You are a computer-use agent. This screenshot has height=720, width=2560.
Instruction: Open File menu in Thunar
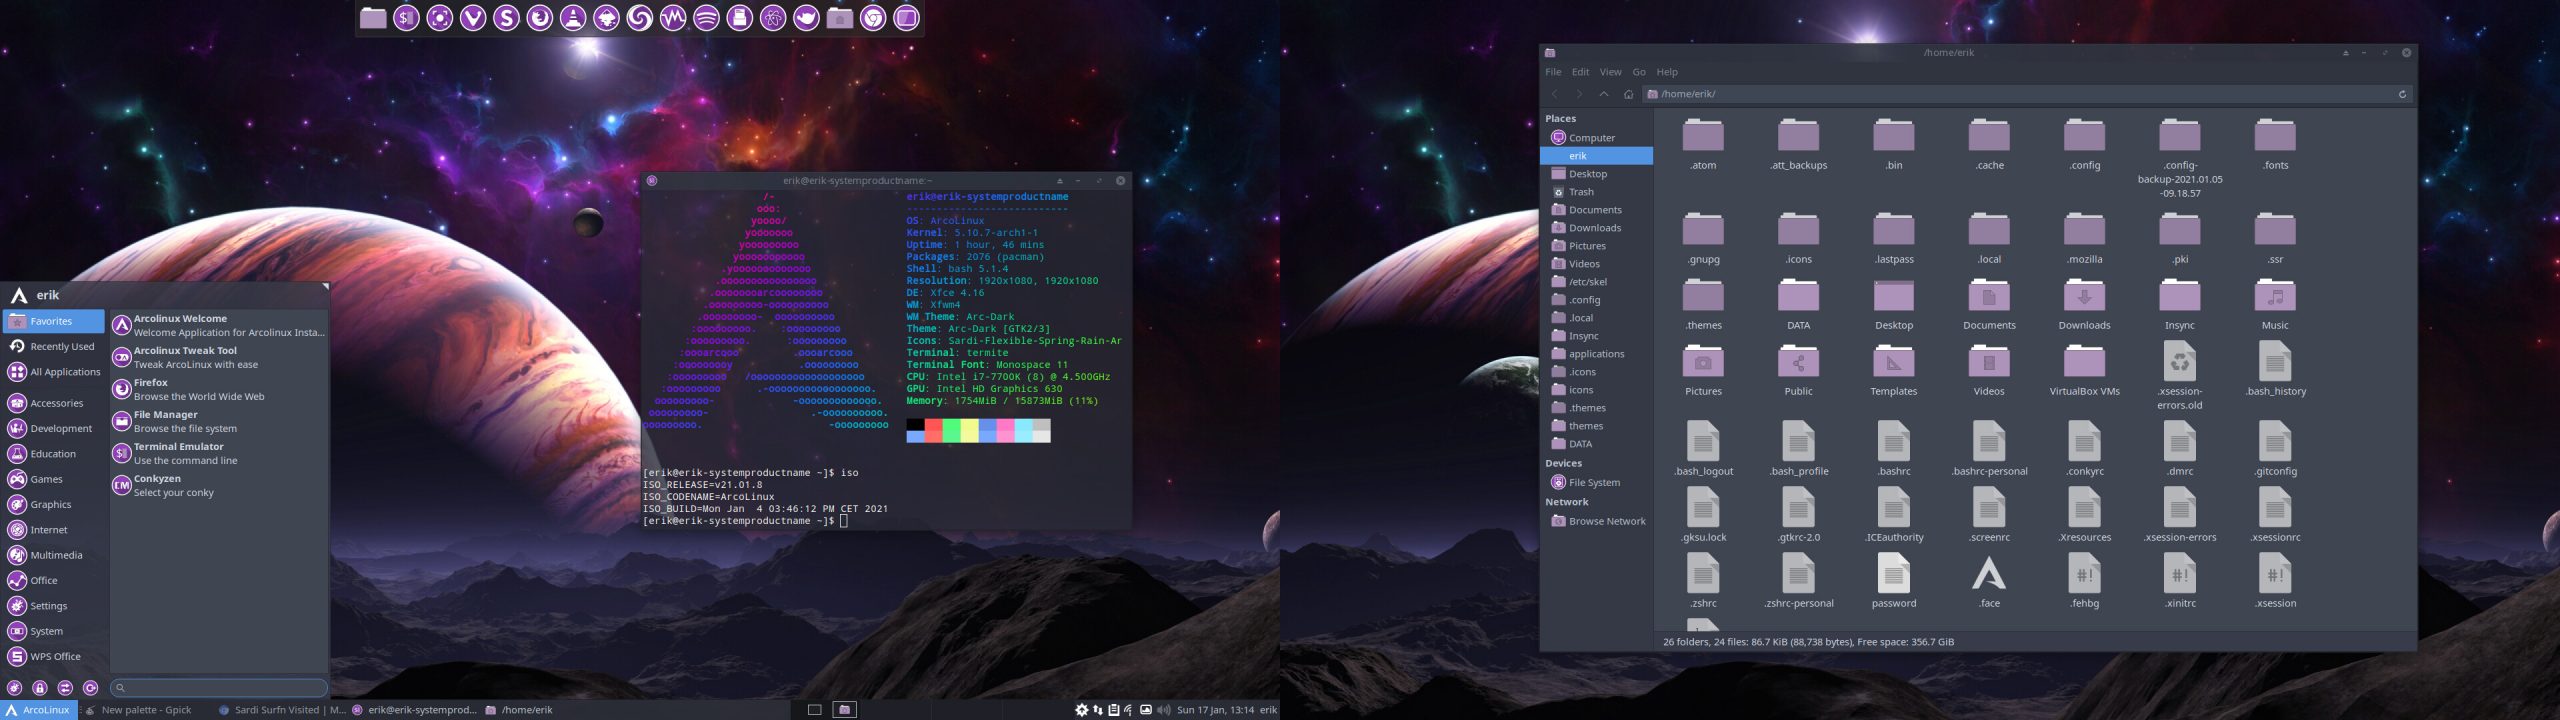click(x=1553, y=72)
